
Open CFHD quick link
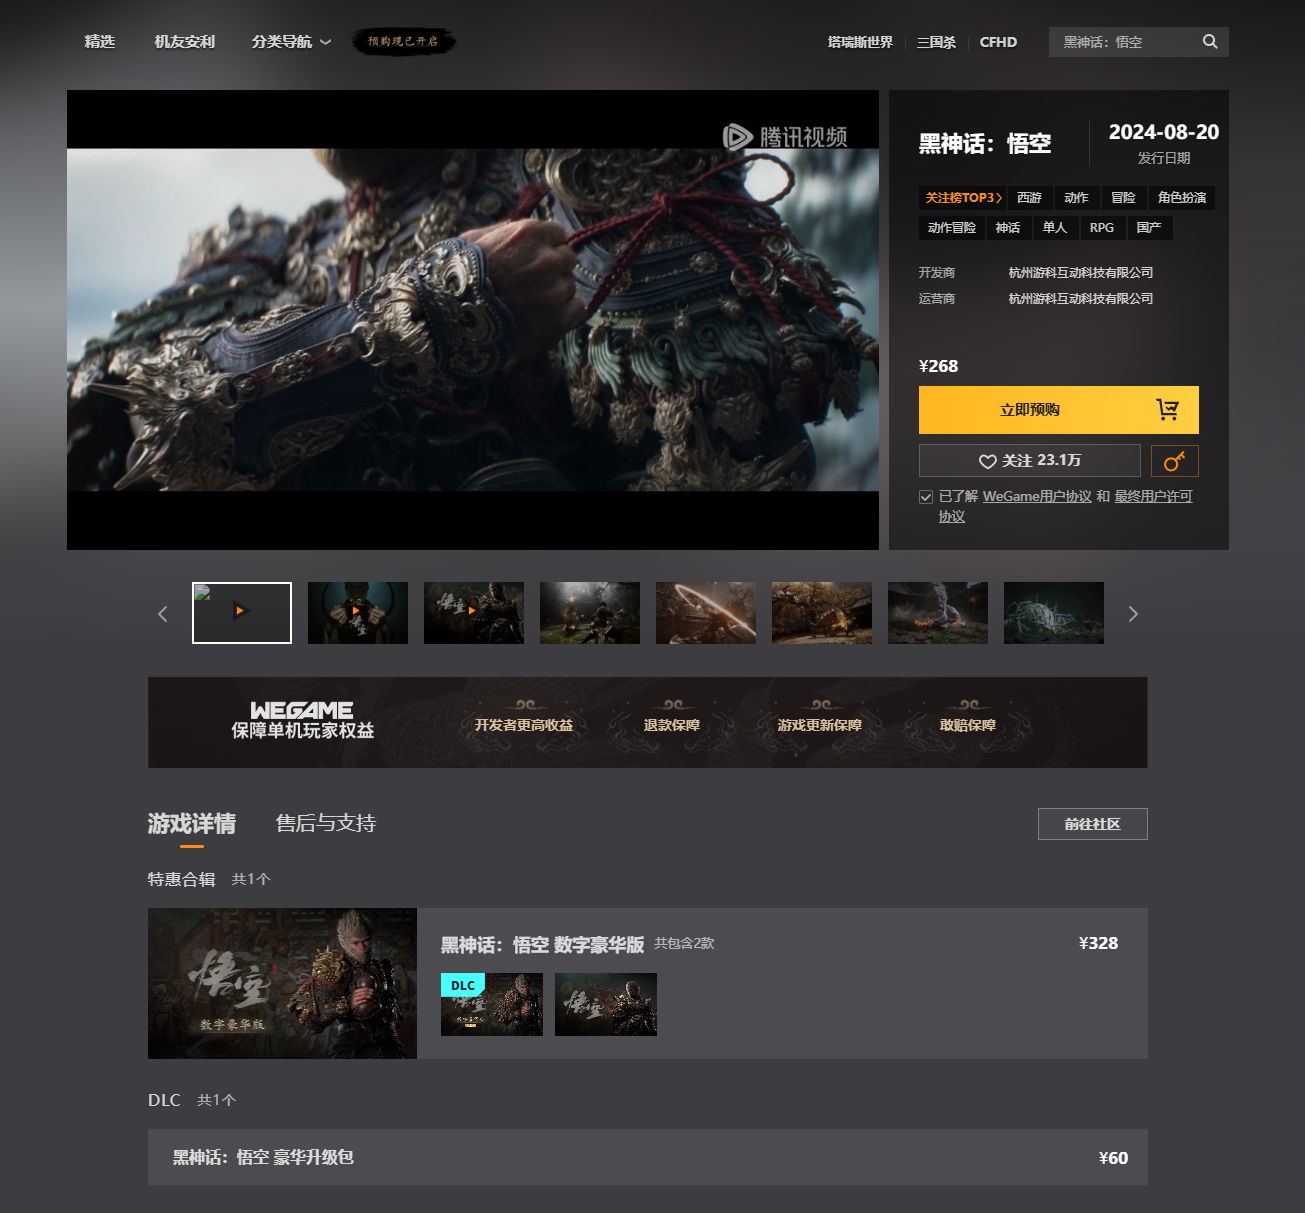tap(998, 42)
